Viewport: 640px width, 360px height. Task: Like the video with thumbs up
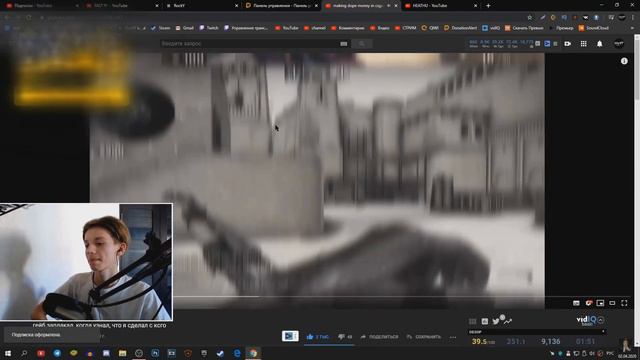[x=317, y=337]
